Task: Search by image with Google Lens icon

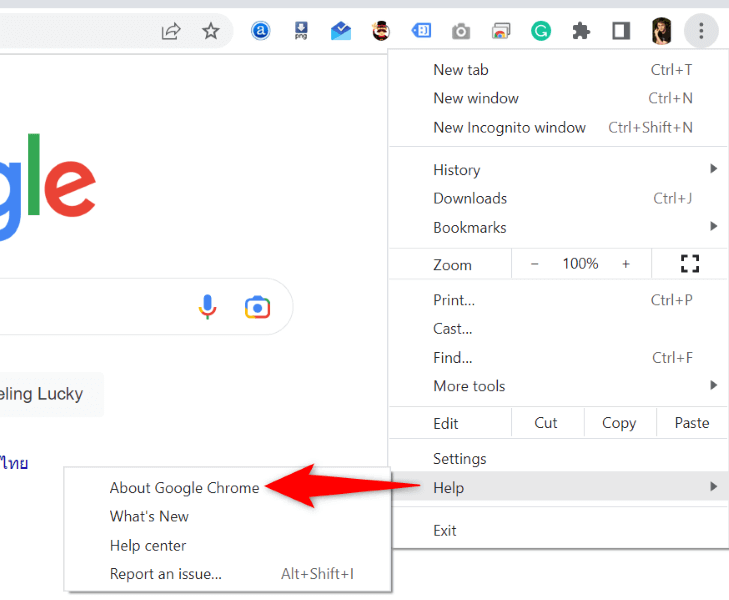Action: tap(258, 307)
